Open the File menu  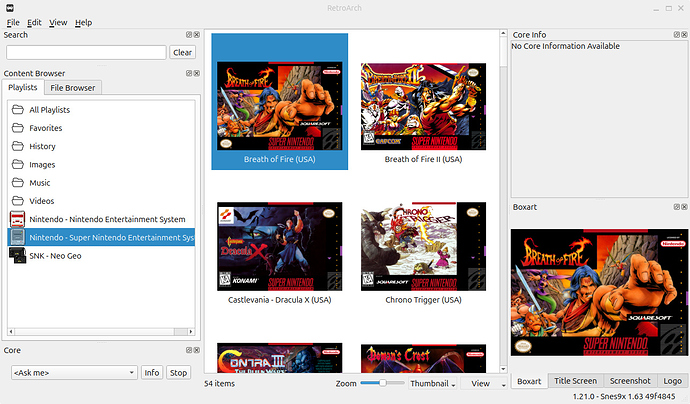[x=13, y=22]
